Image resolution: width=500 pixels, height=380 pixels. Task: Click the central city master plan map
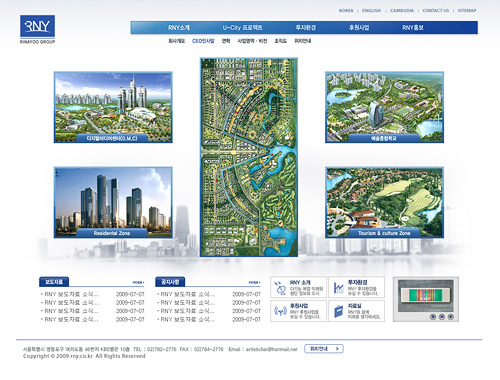[x=249, y=157]
